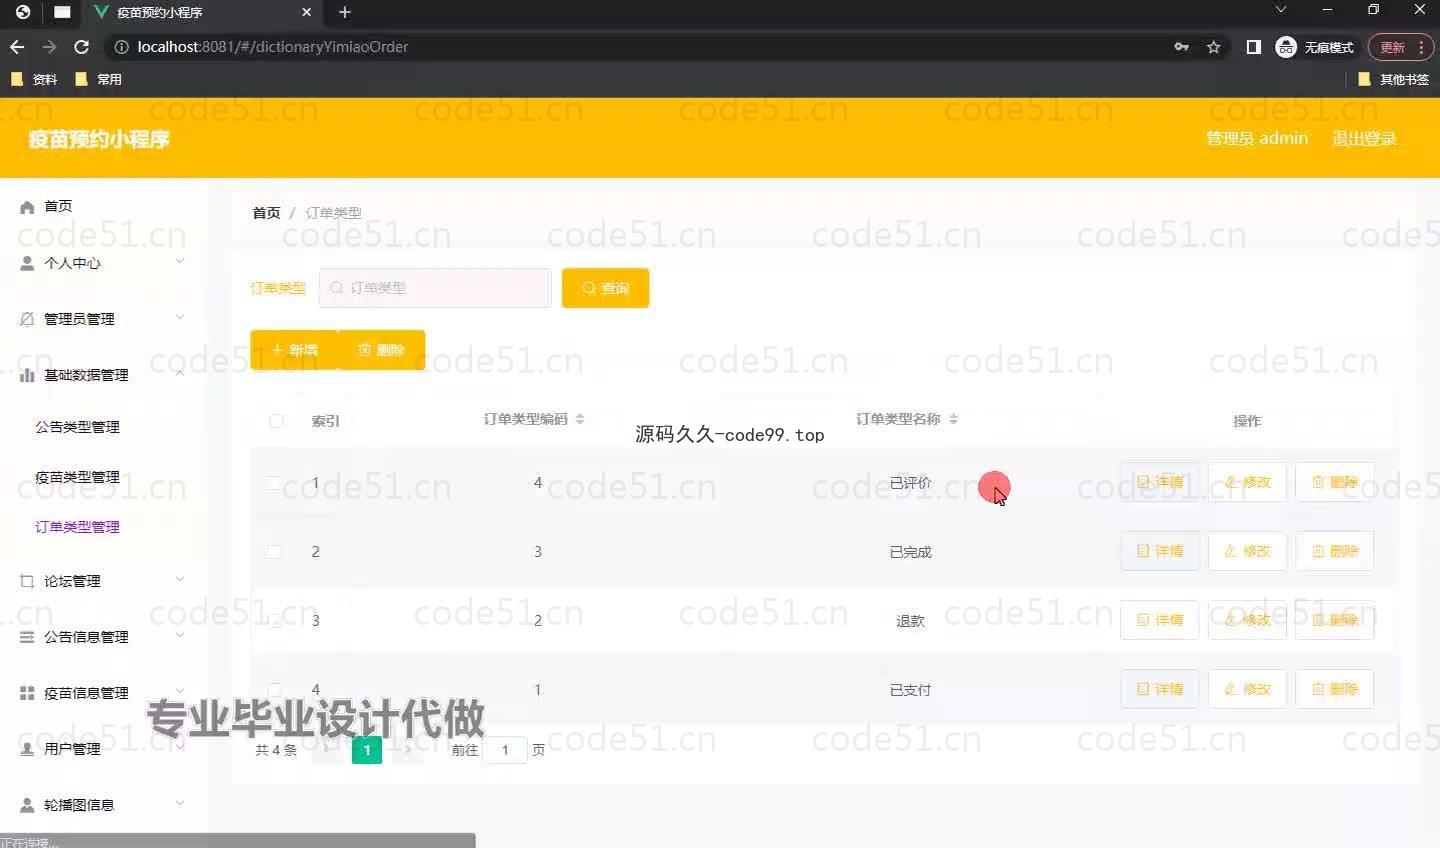
Task: Click 管理员 admin user label
Action: coord(1257,139)
